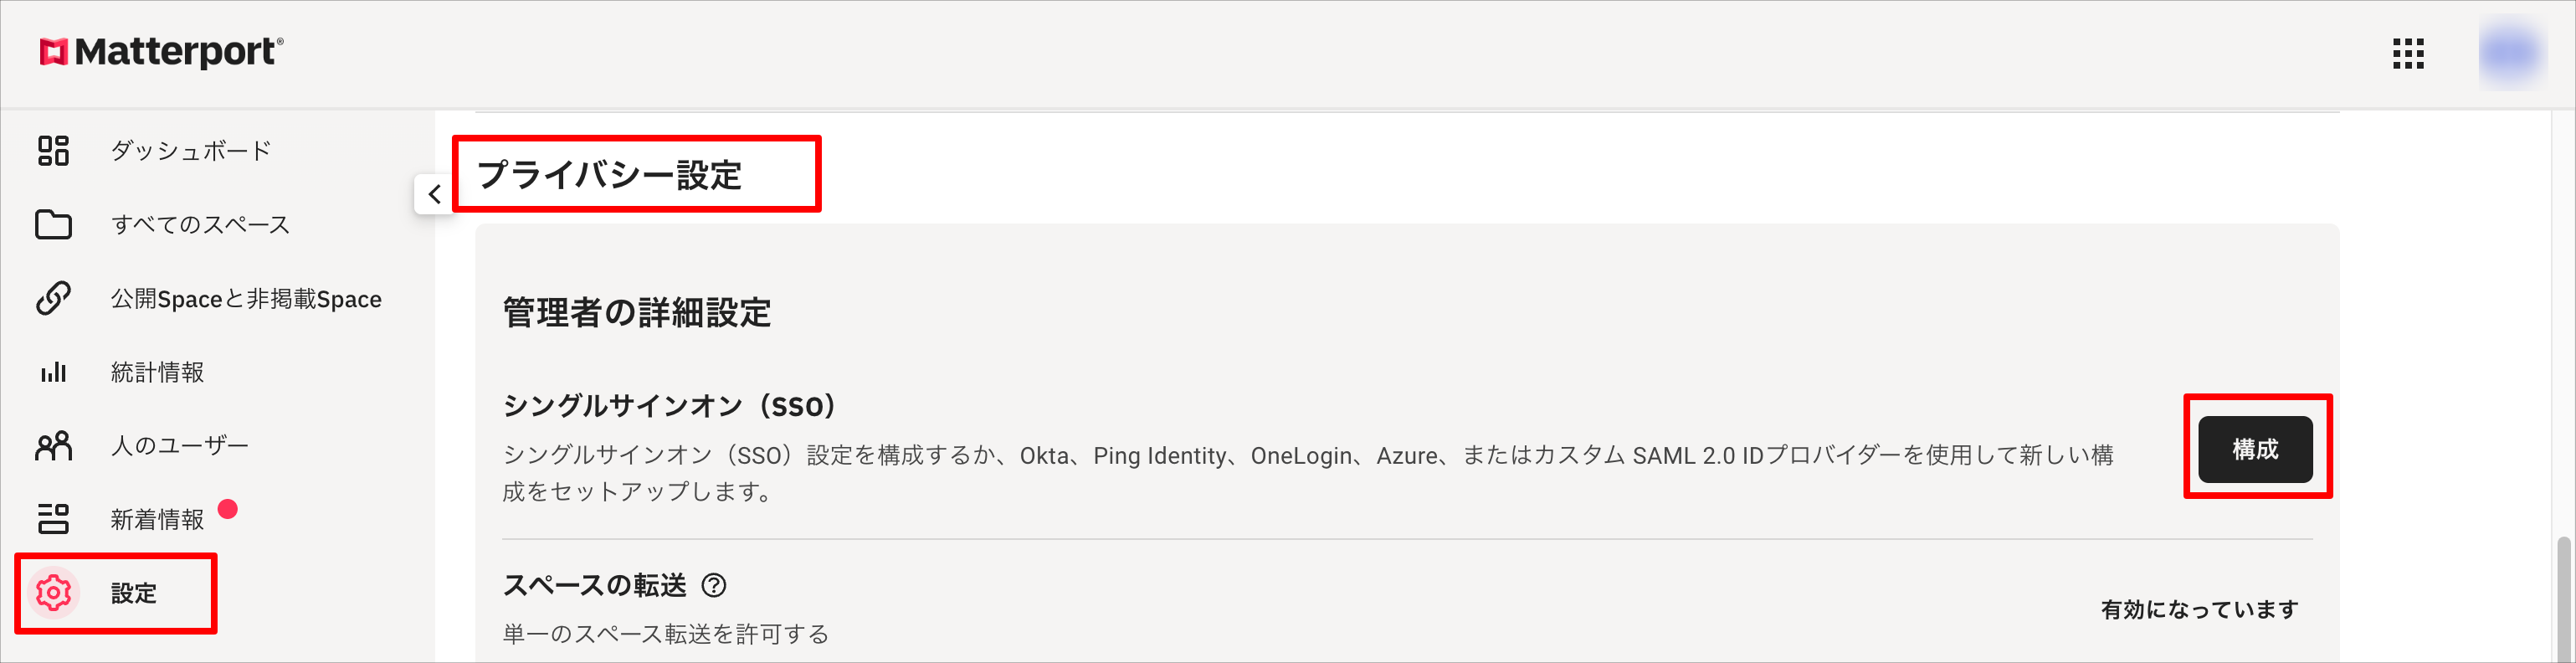This screenshot has height=663, width=2576.
Task: Click the red notification dot beside 新着情報
Action: [x=228, y=509]
